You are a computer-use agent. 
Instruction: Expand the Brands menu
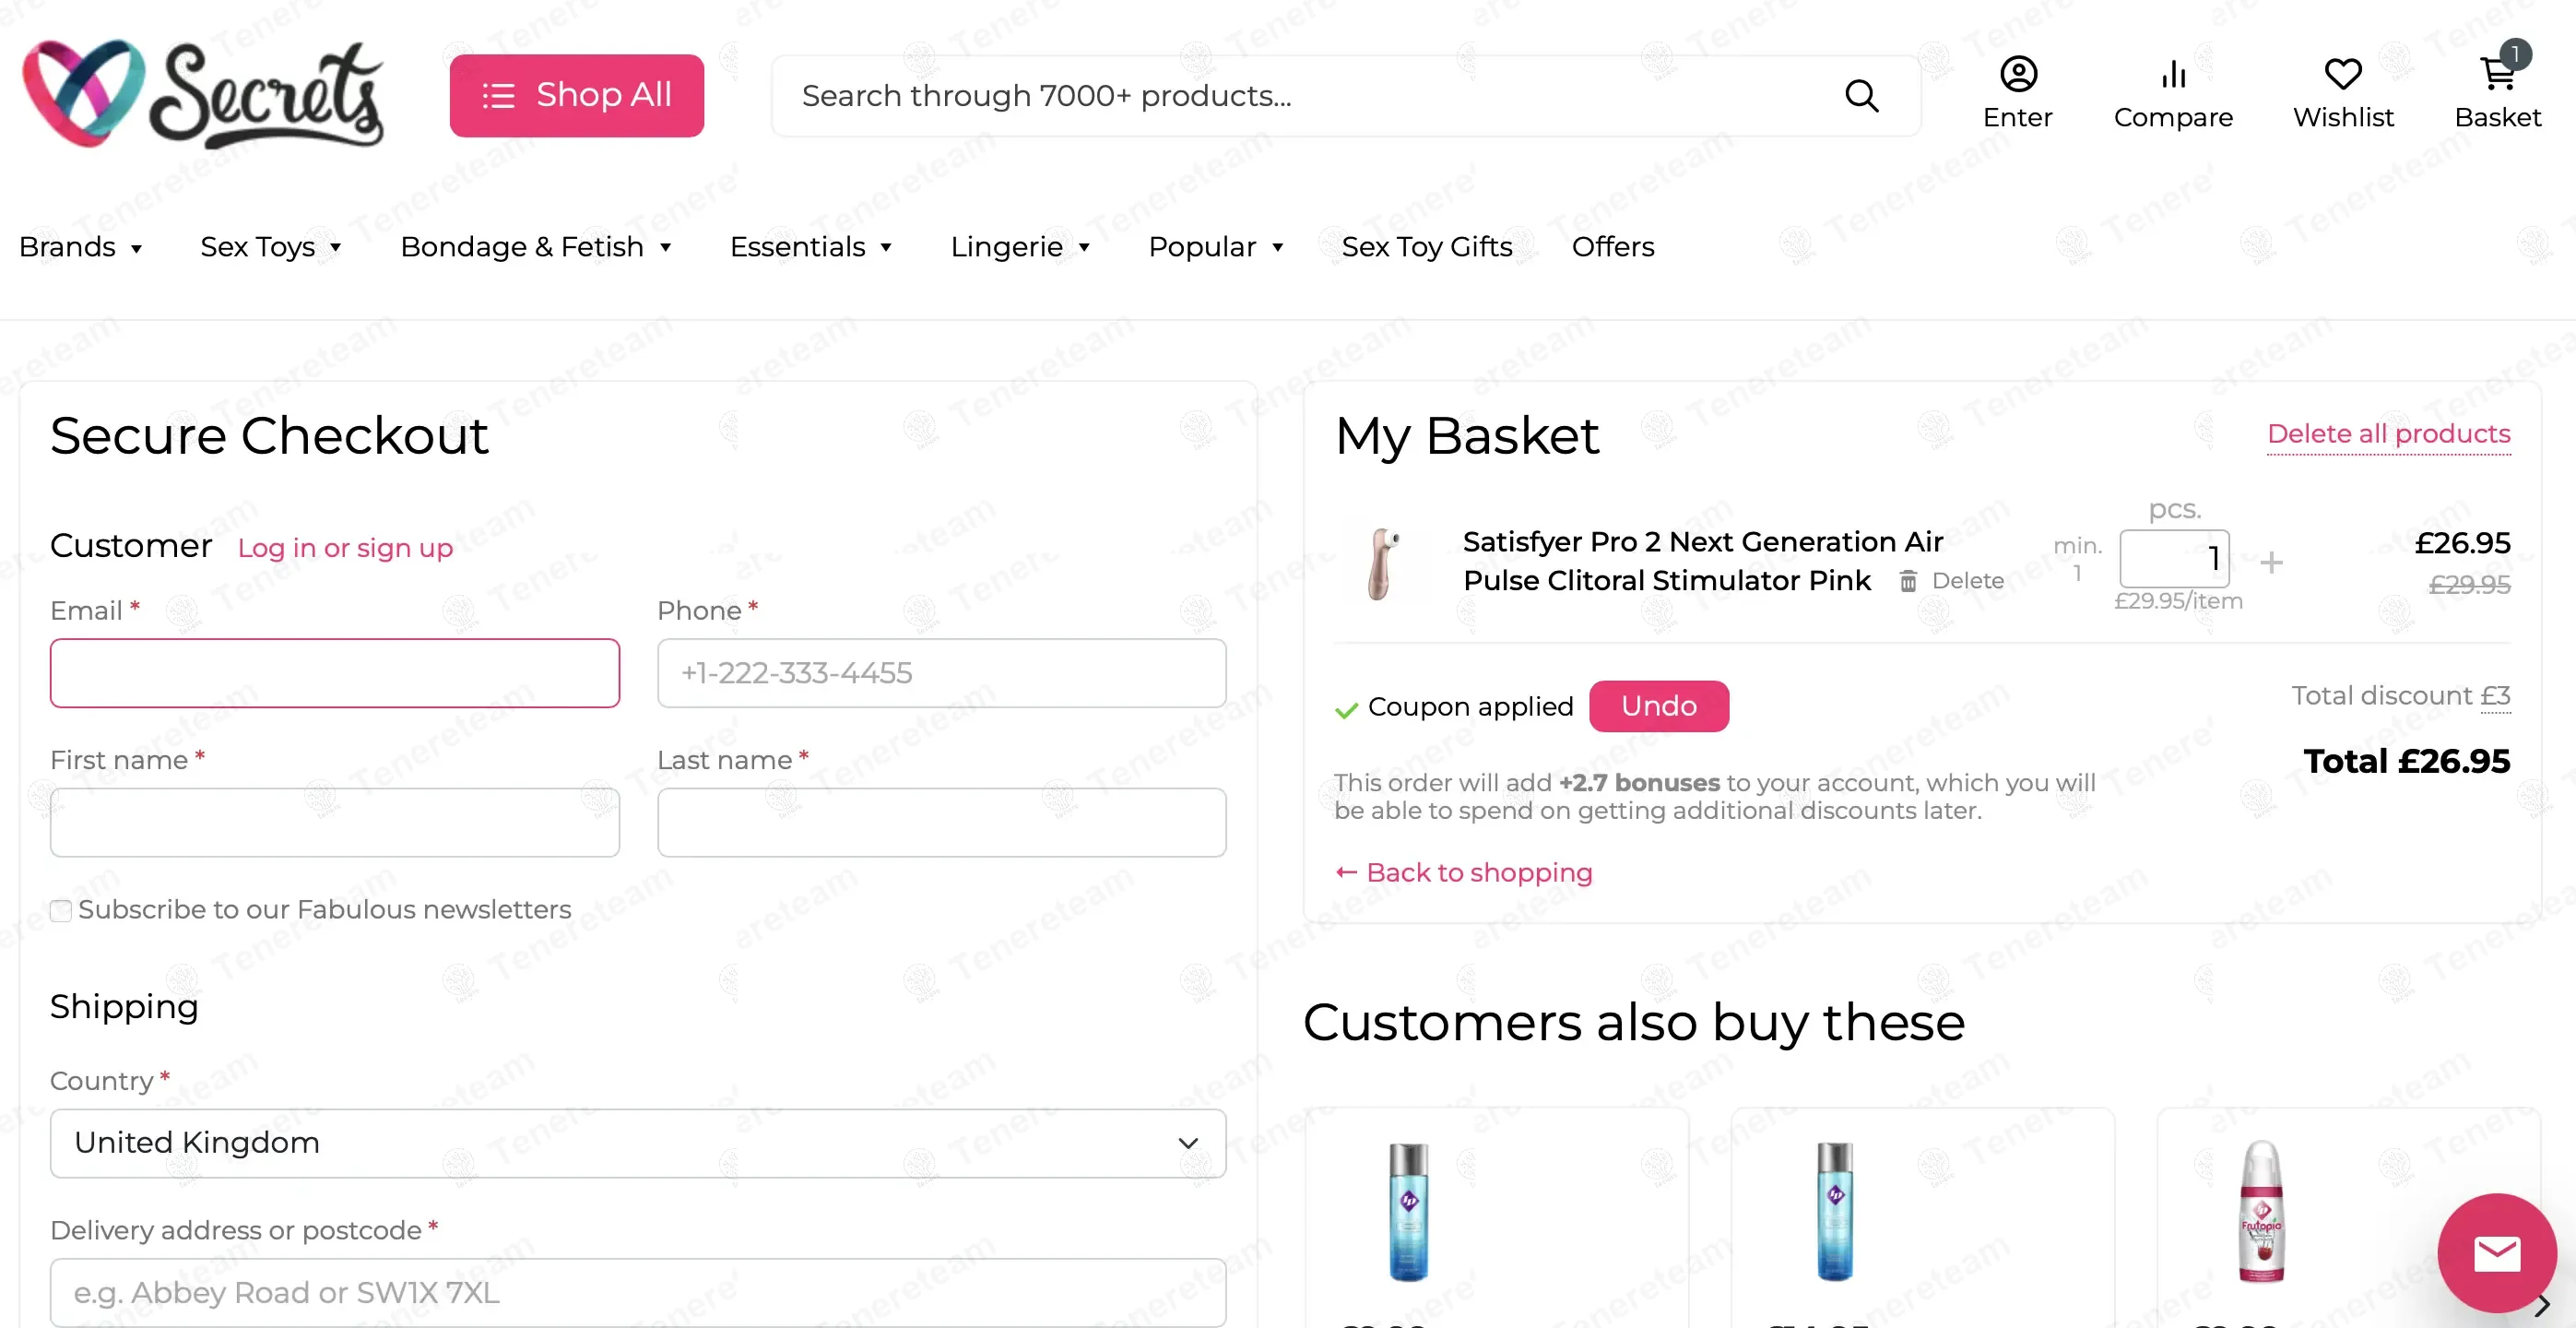click(81, 247)
